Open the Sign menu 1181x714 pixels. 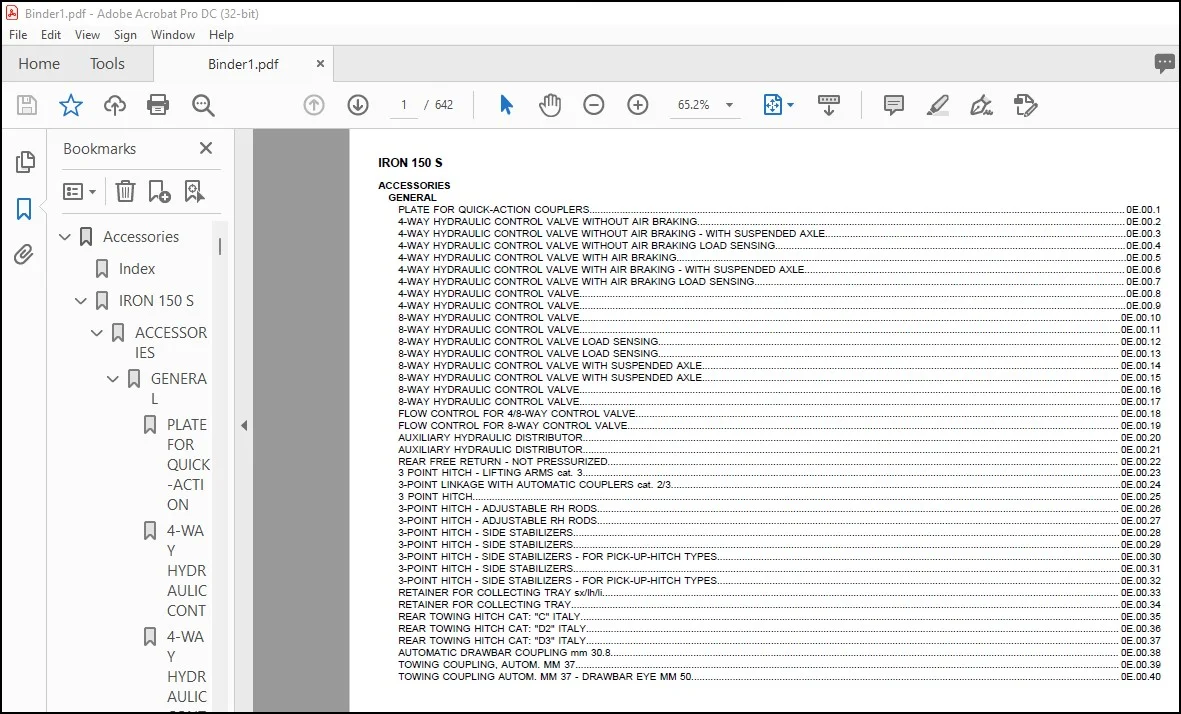click(125, 35)
